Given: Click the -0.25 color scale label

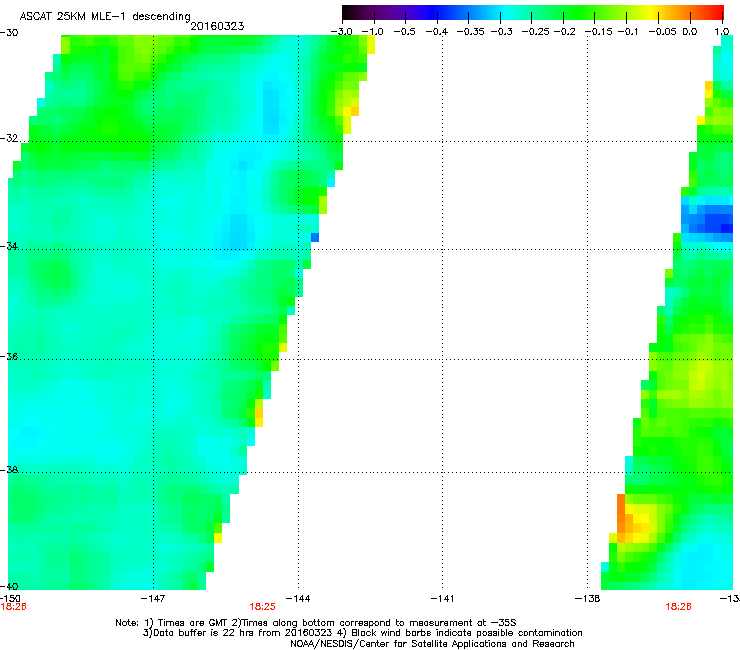Looking at the screenshot, I should click(x=535, y=32).
